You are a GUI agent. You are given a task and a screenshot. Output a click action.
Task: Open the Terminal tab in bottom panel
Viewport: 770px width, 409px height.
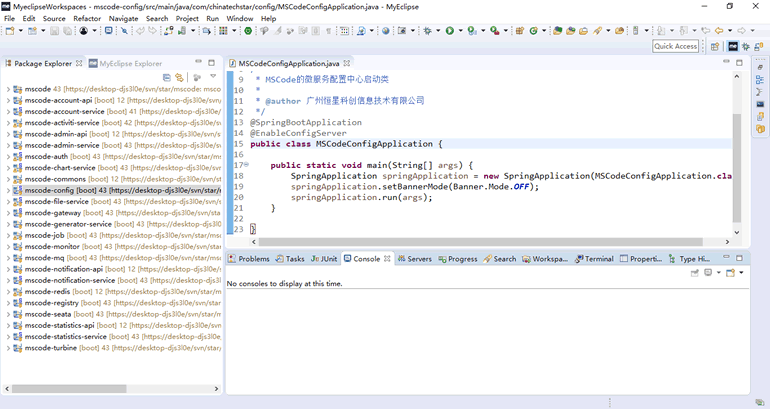(599, 259)
